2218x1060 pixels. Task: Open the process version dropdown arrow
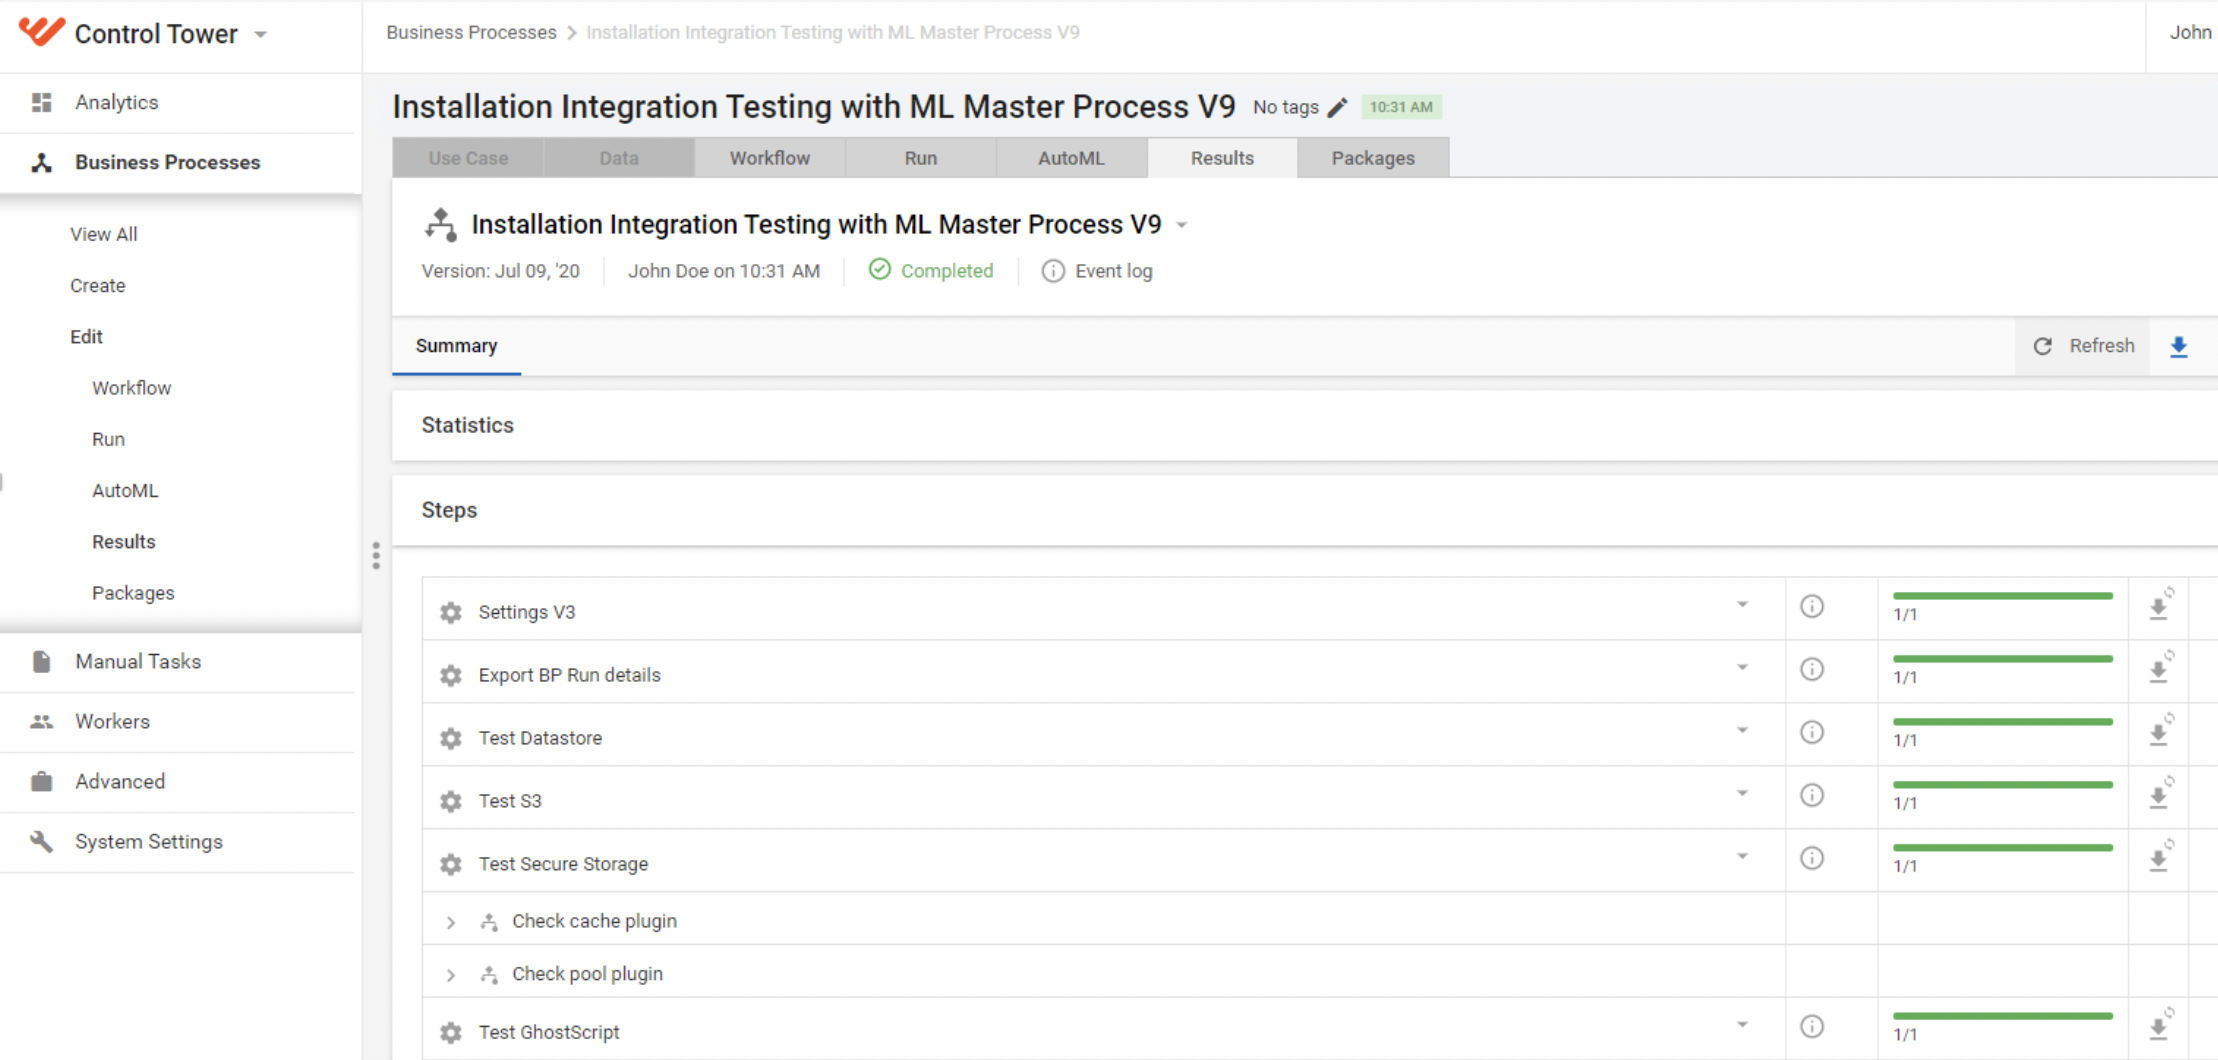(x=1182, y=225)
